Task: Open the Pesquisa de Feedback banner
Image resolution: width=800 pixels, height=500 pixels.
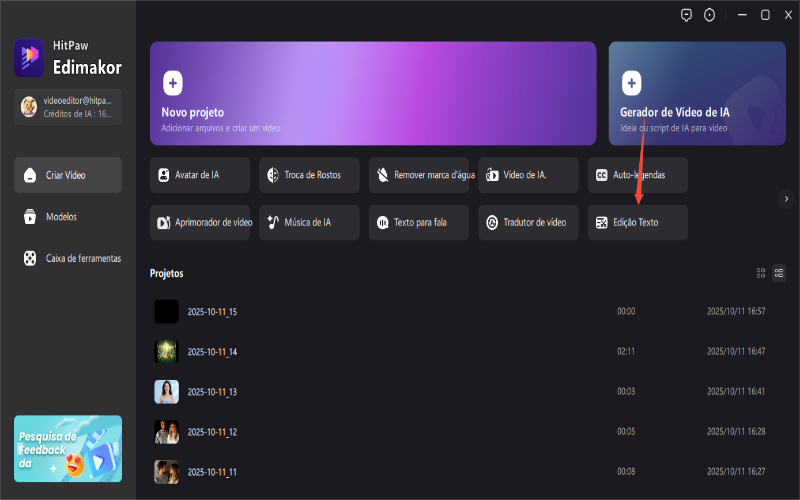Action: click(68, 448)
